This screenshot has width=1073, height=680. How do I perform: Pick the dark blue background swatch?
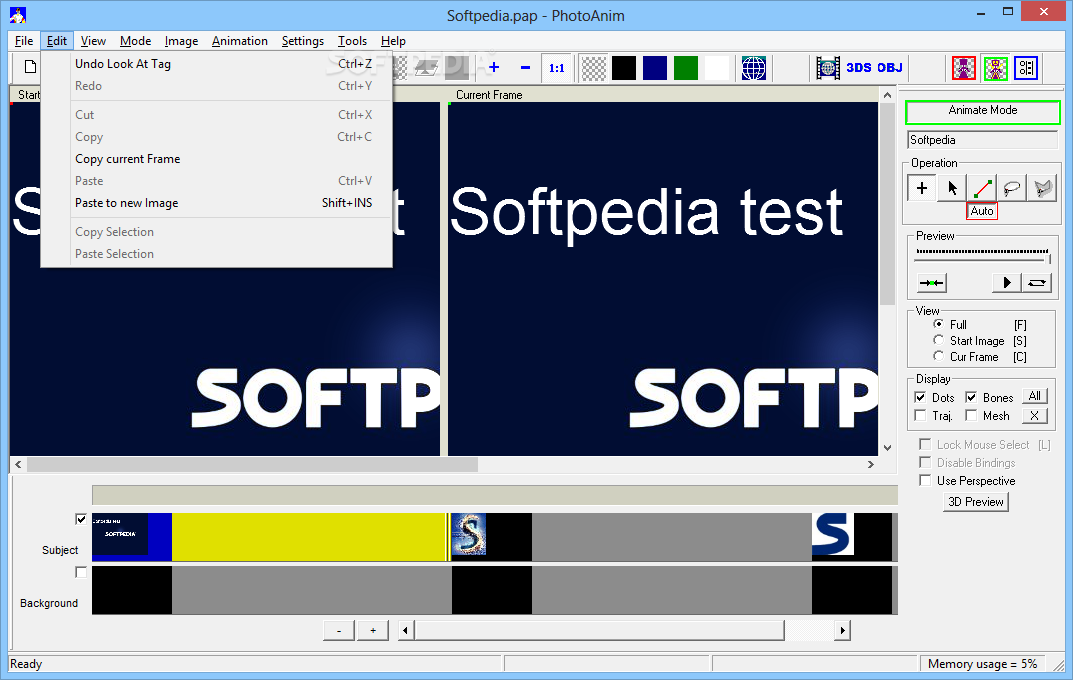[x=655, y=68]
